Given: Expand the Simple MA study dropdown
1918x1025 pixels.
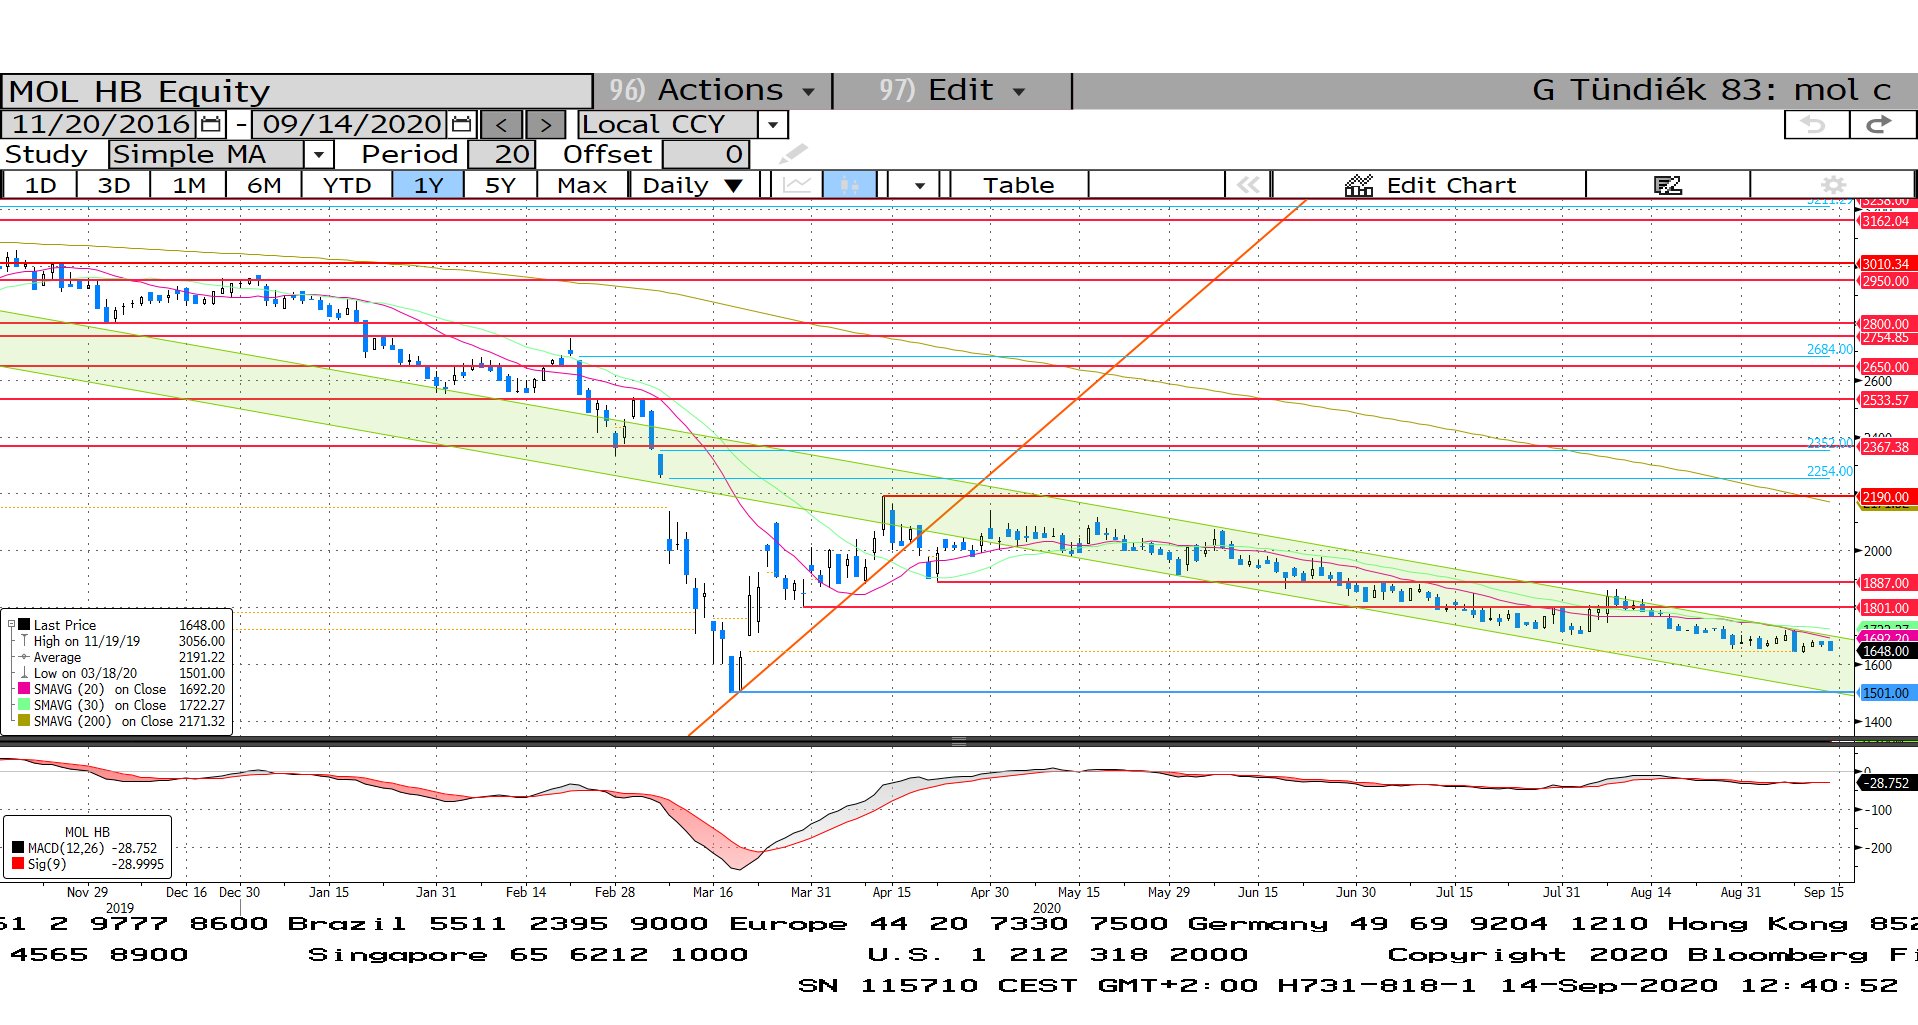Looking at the screenshot, I should tap(318, 155).
